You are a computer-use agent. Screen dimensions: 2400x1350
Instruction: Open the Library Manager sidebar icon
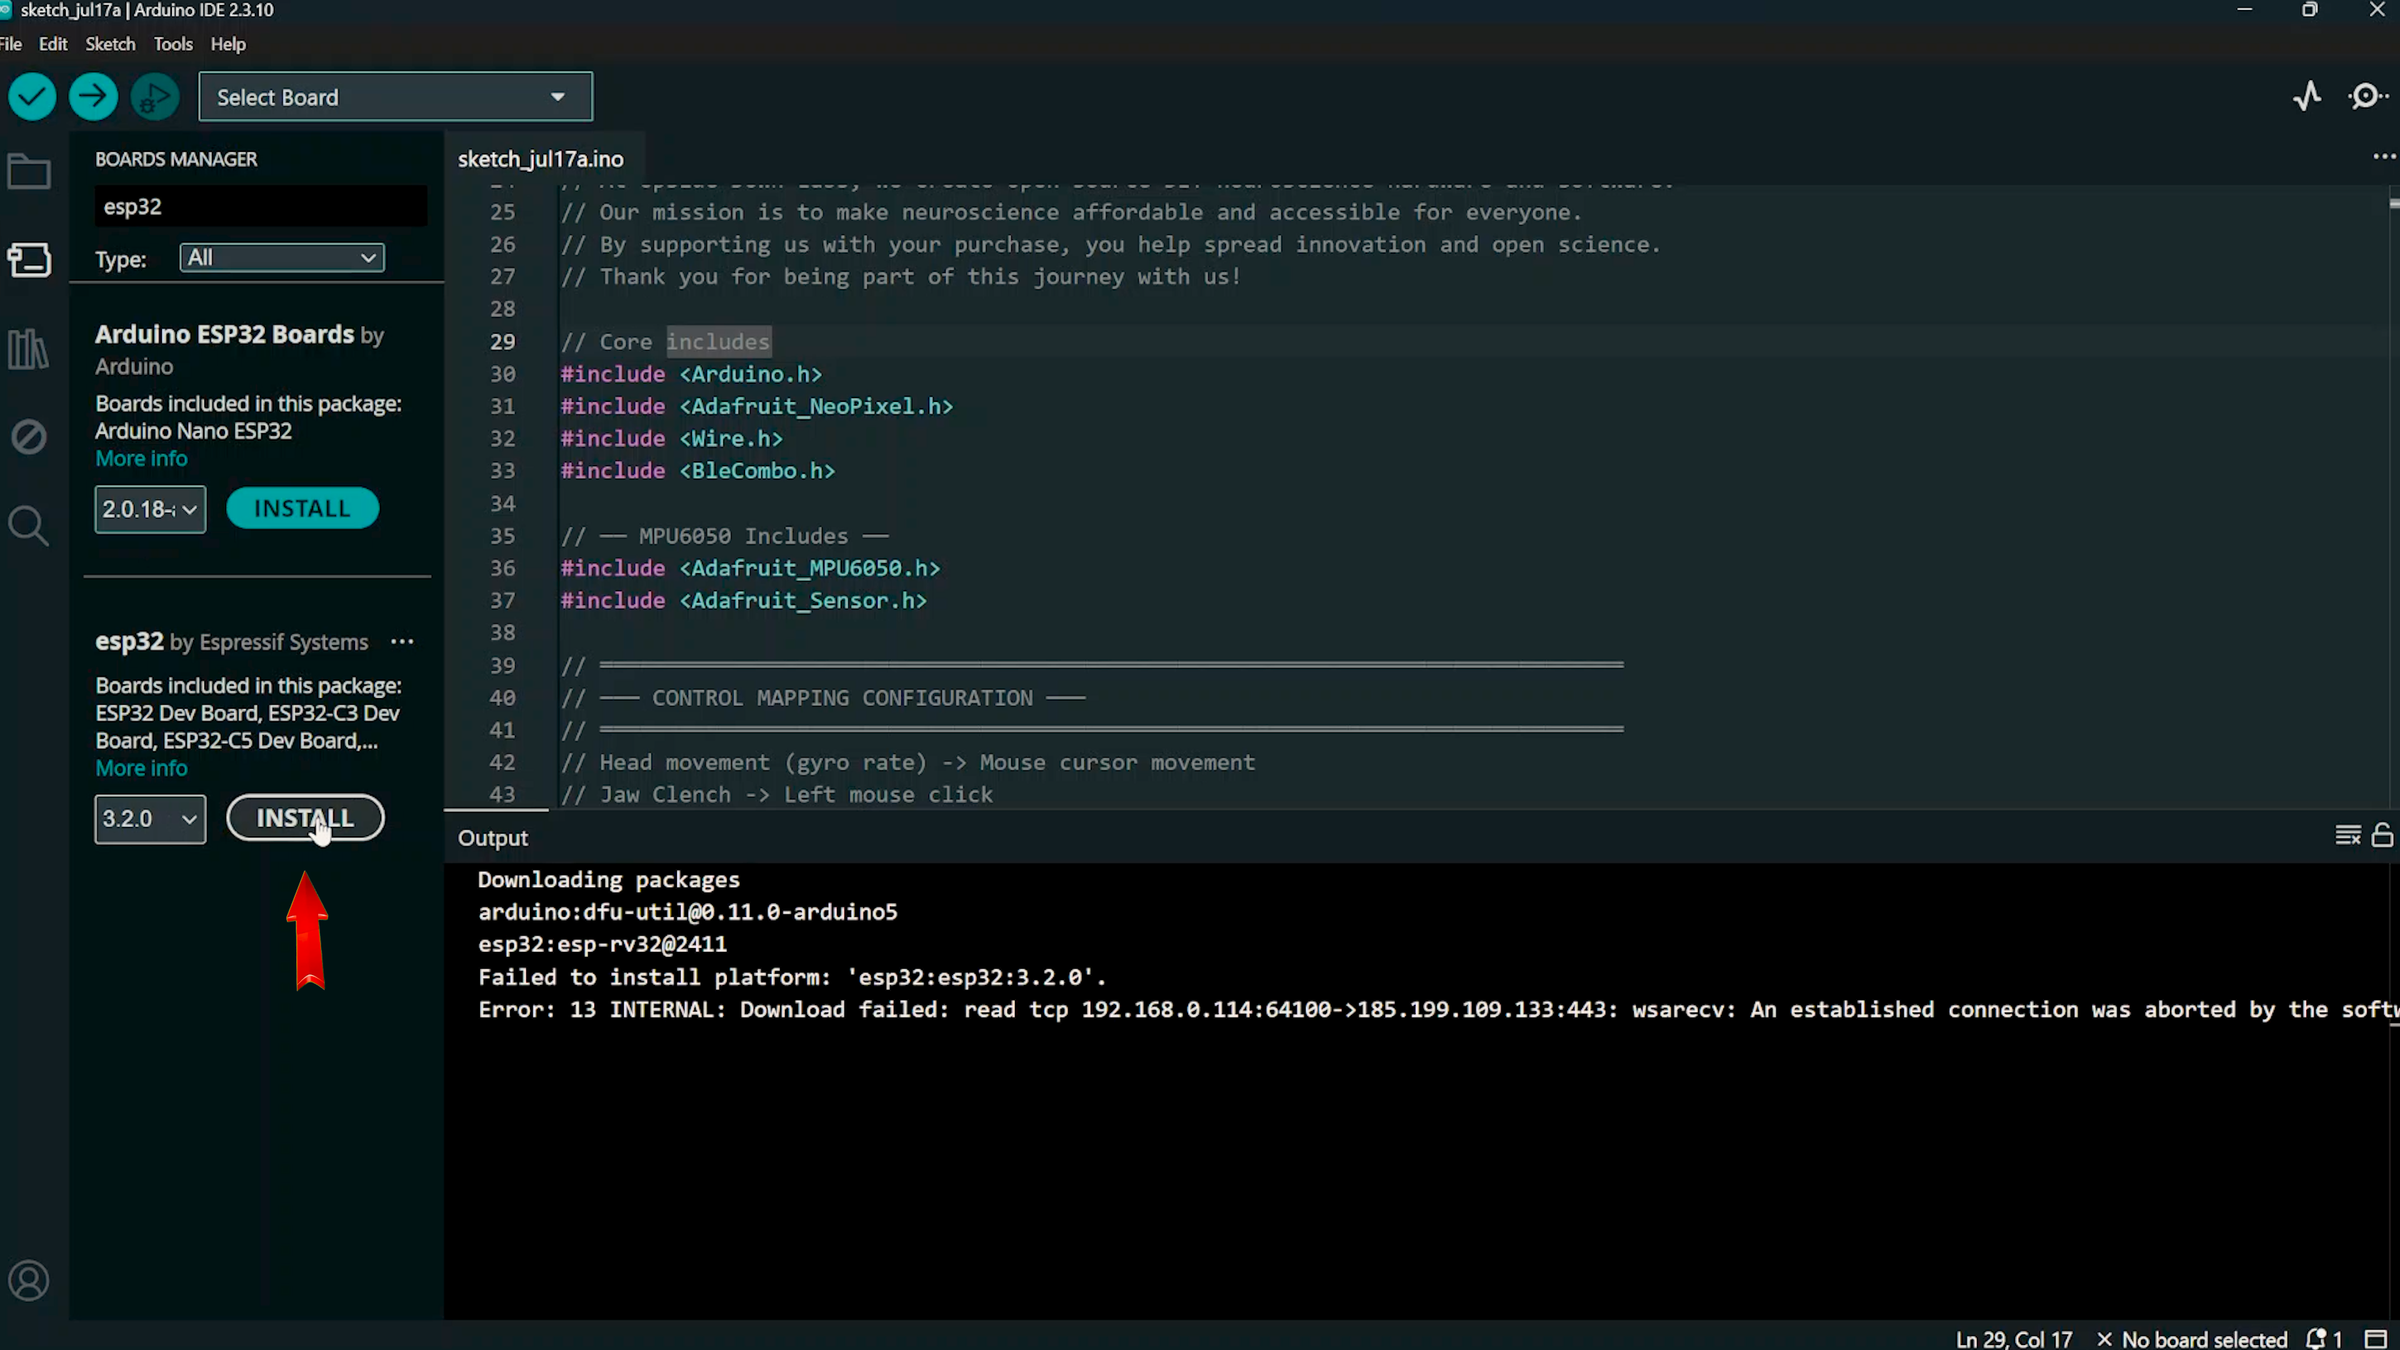(29, 349)
